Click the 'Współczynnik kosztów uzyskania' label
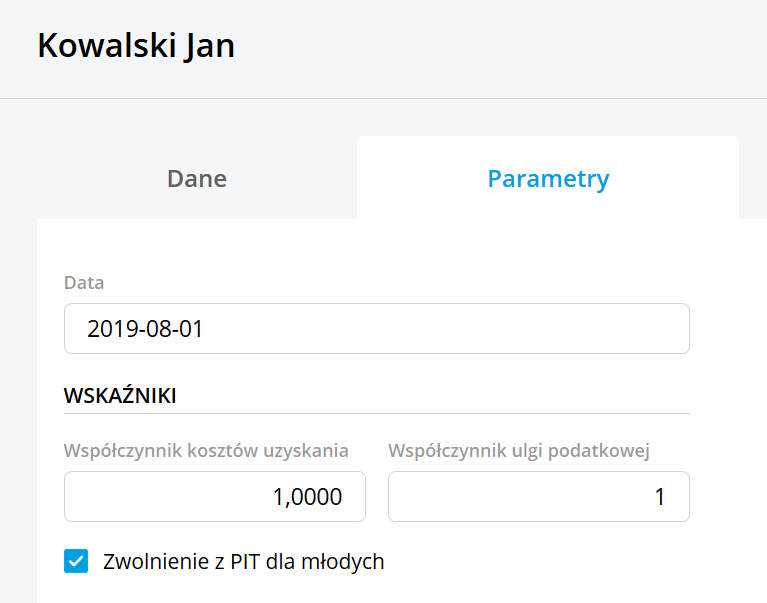Screen dimensions: 767x603 (x=206, y=451)
